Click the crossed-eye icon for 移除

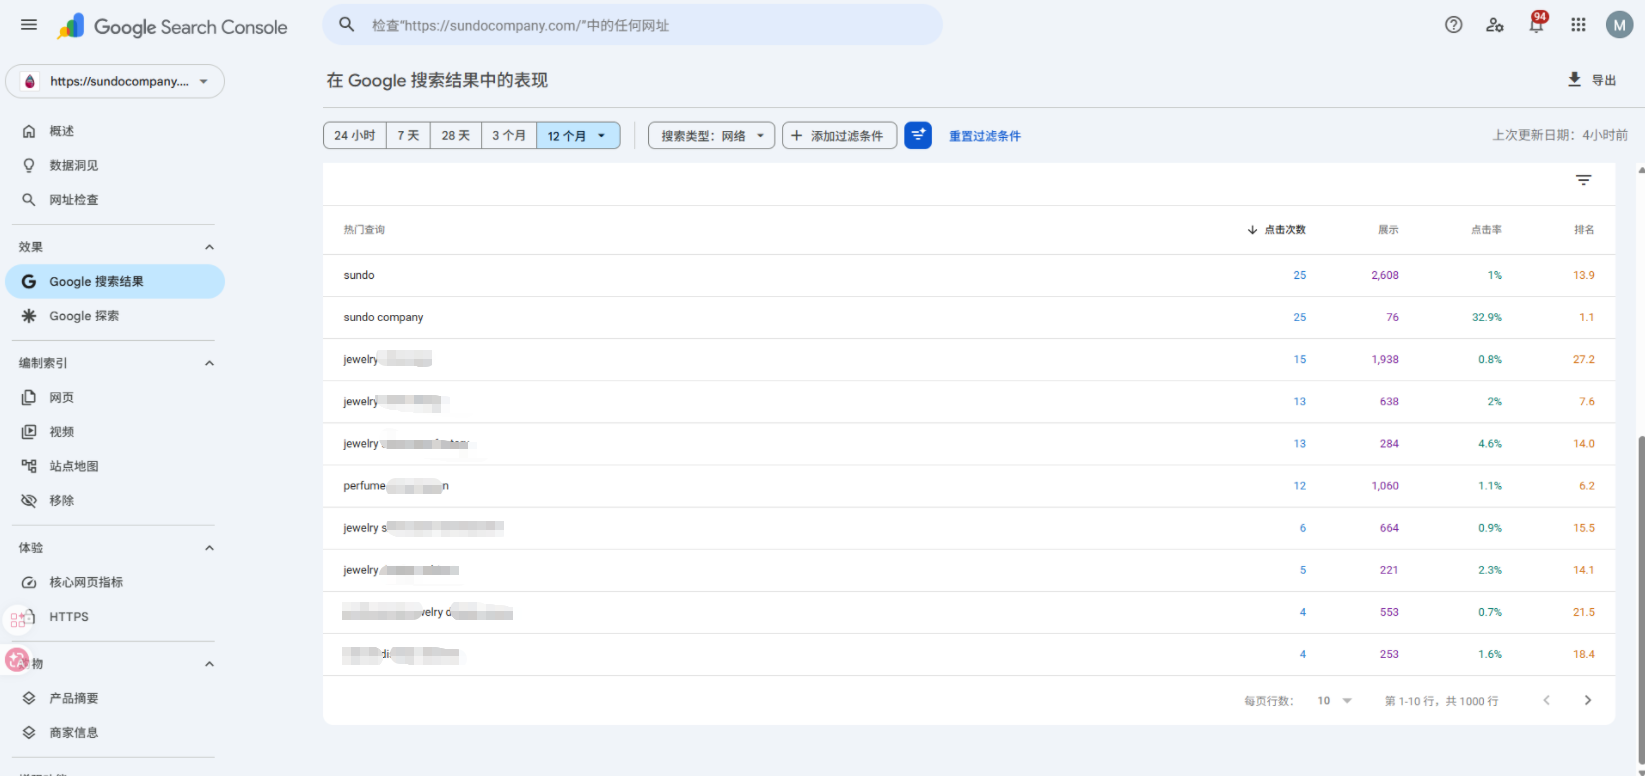pos(29,500)
